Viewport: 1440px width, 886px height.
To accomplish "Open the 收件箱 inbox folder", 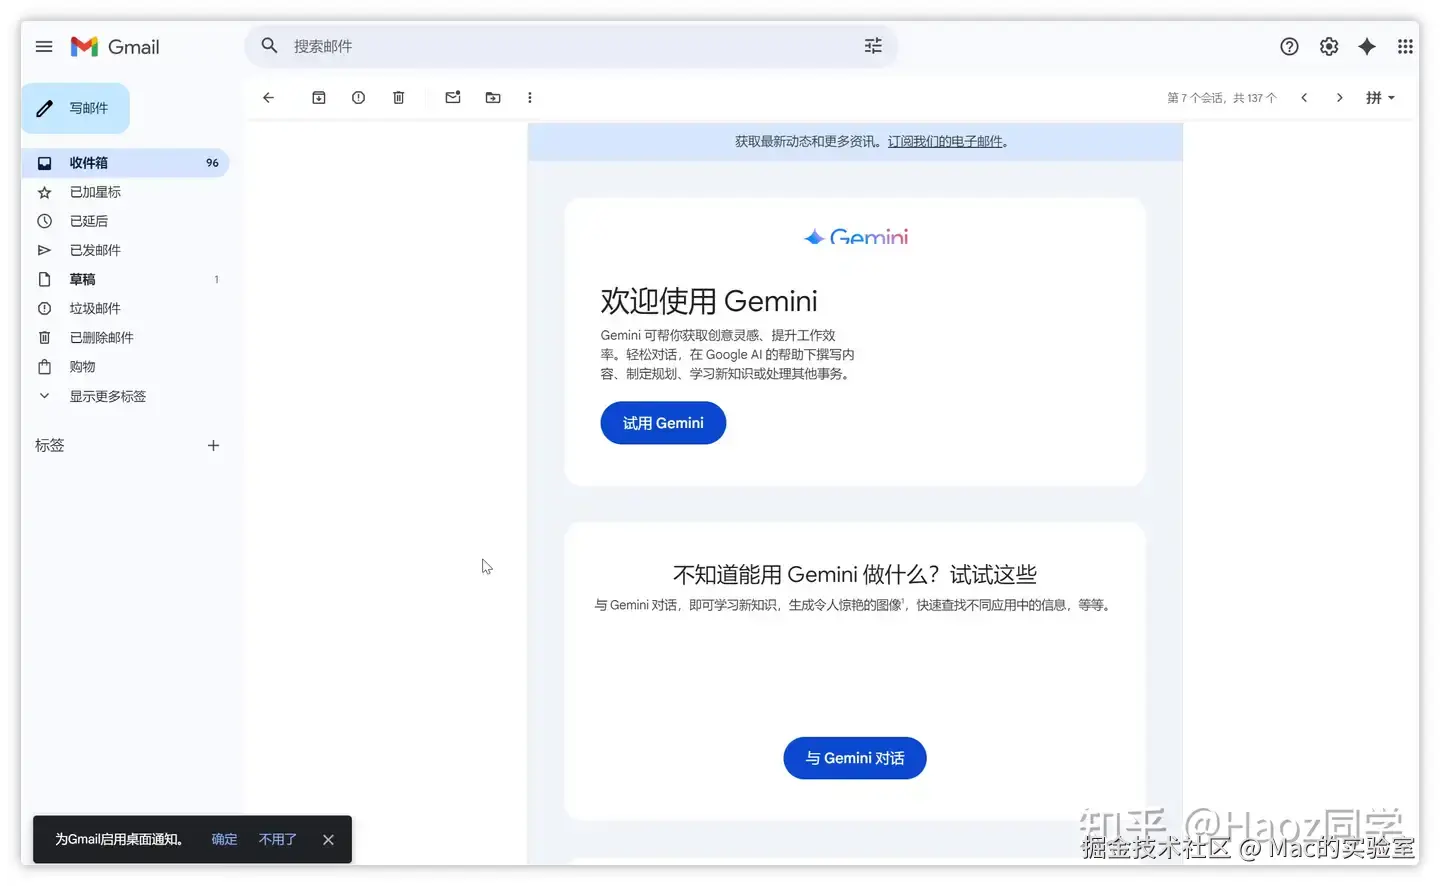I will [125, 163].
